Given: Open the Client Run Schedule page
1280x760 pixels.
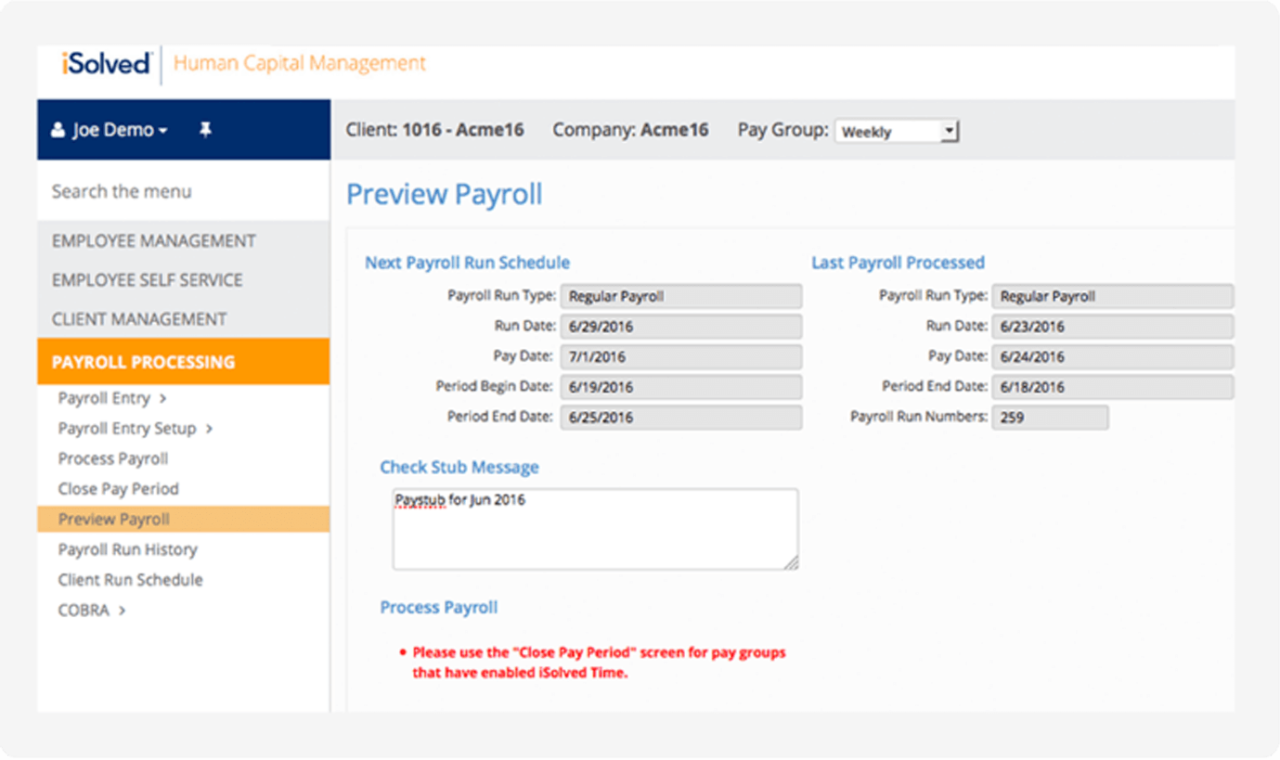Looking at the screenshot, I should [x=129, y=579].
